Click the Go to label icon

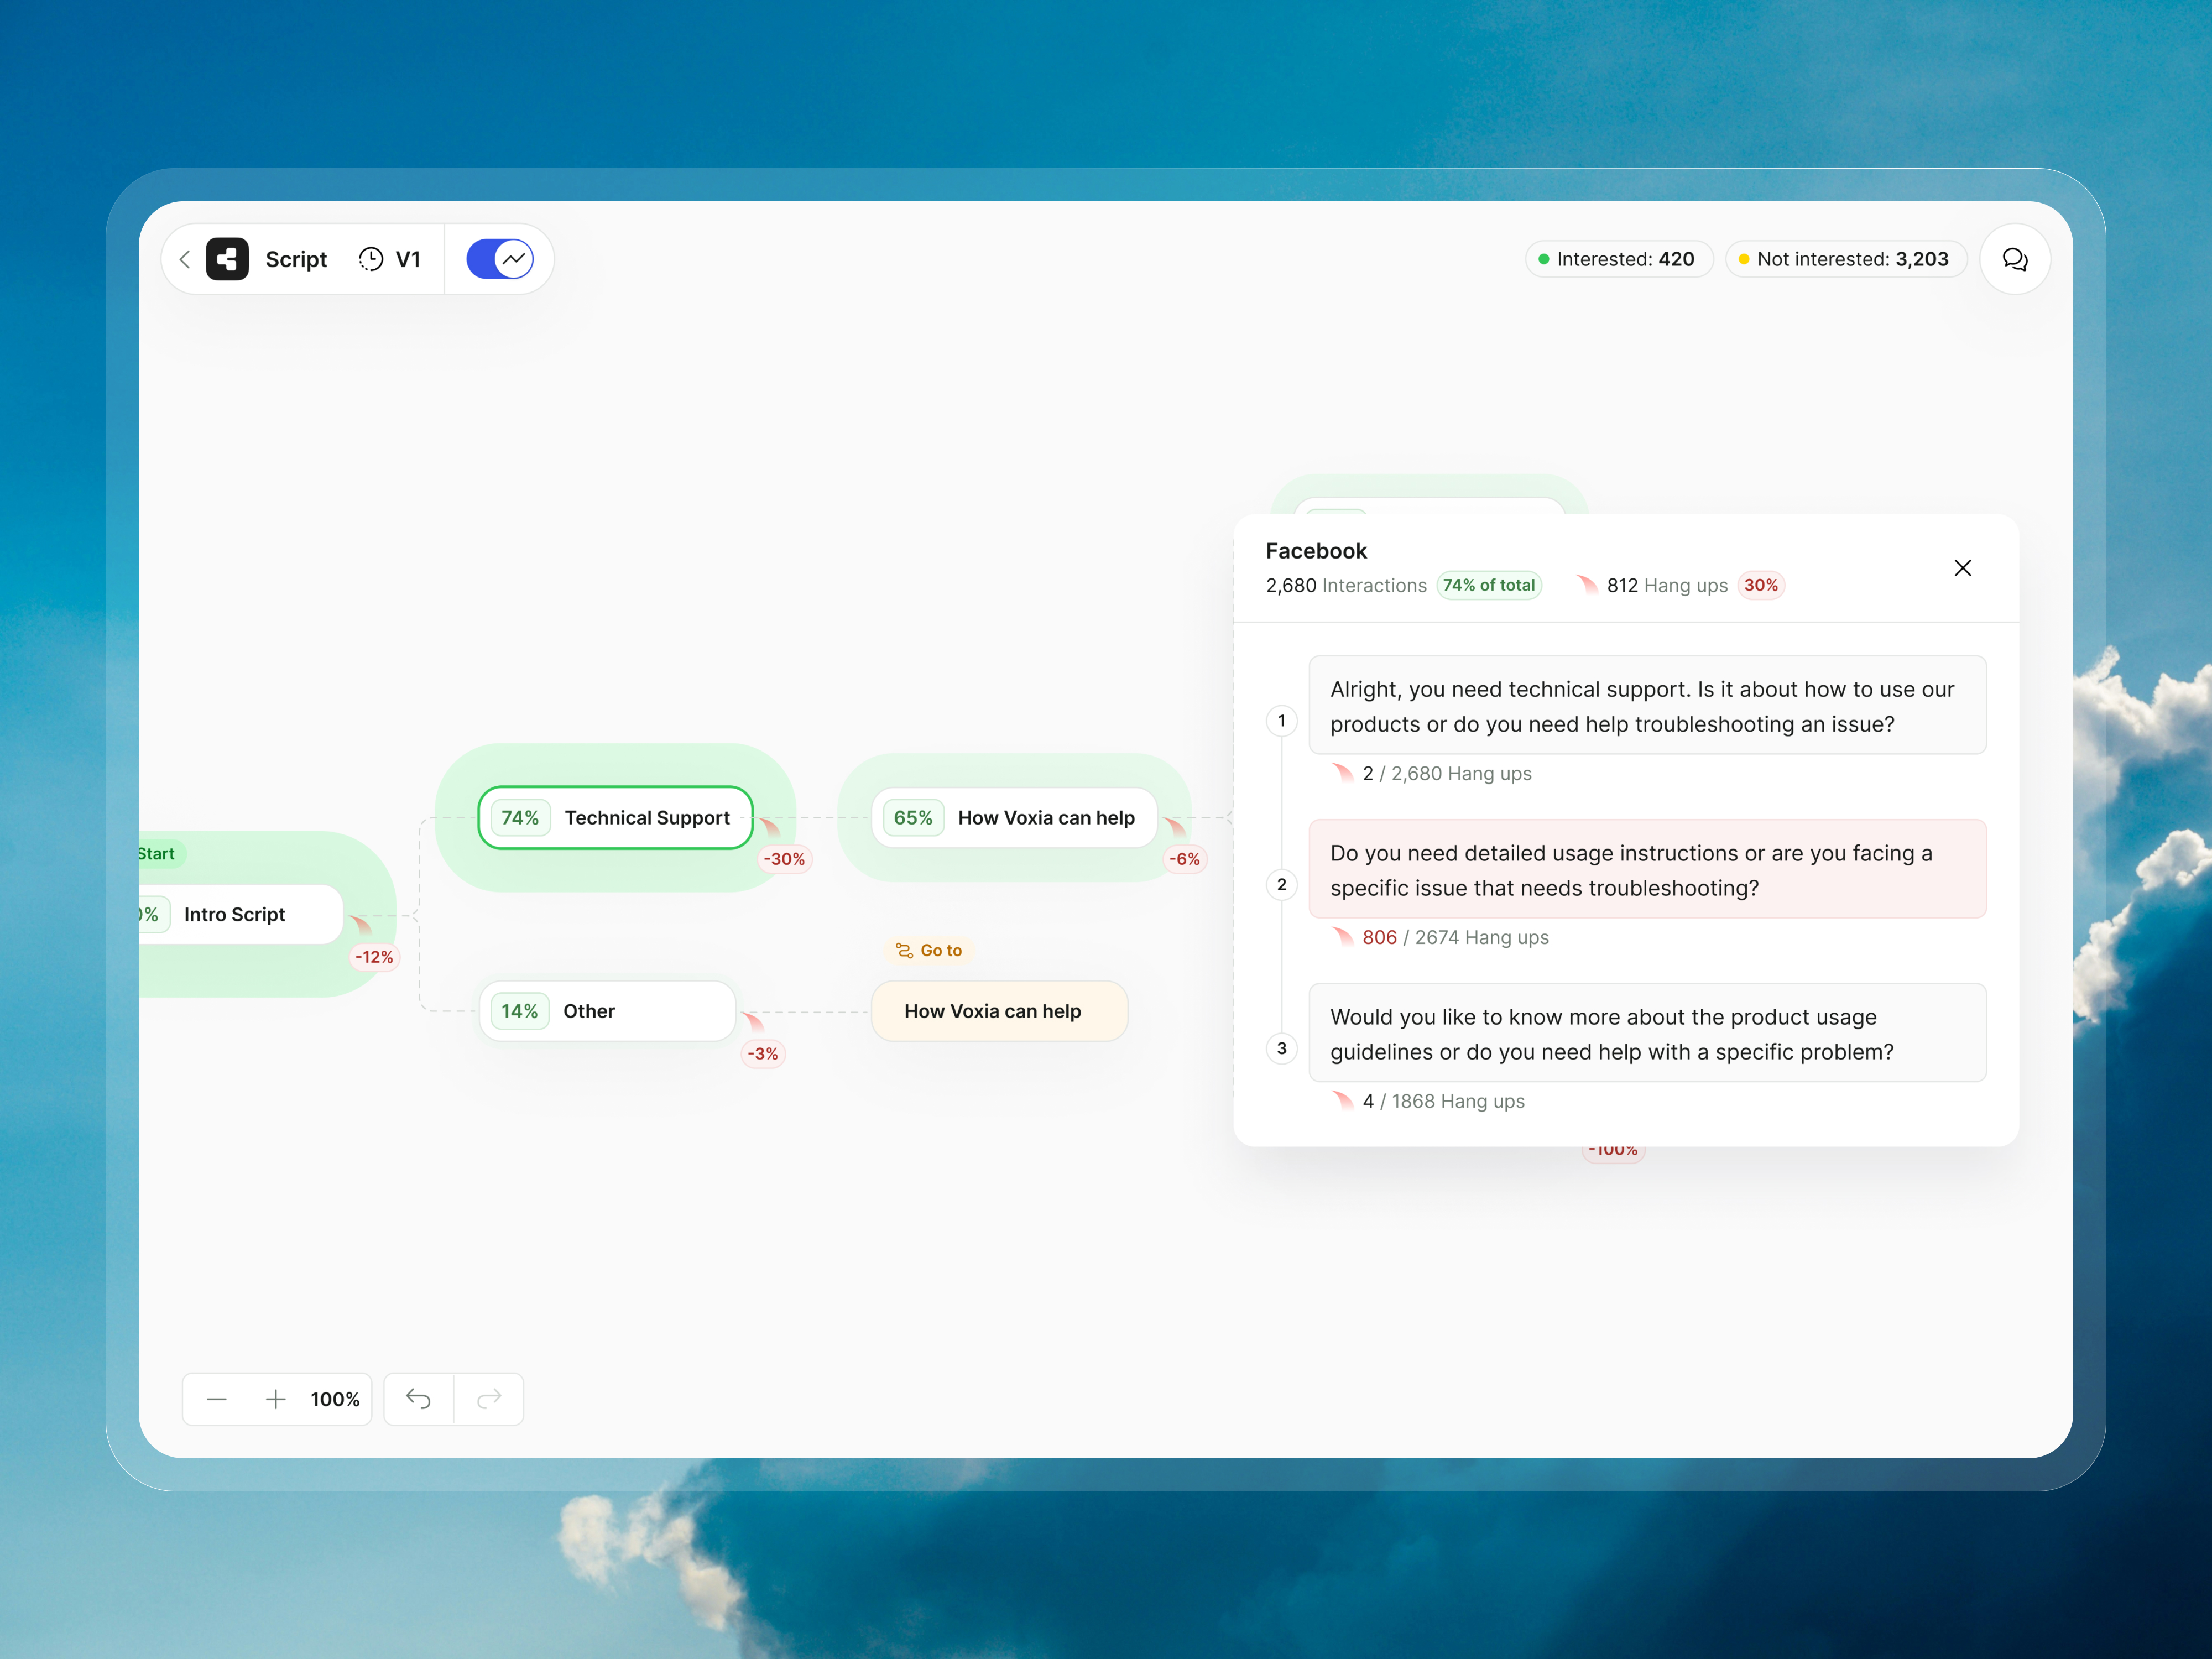point(904,950)
